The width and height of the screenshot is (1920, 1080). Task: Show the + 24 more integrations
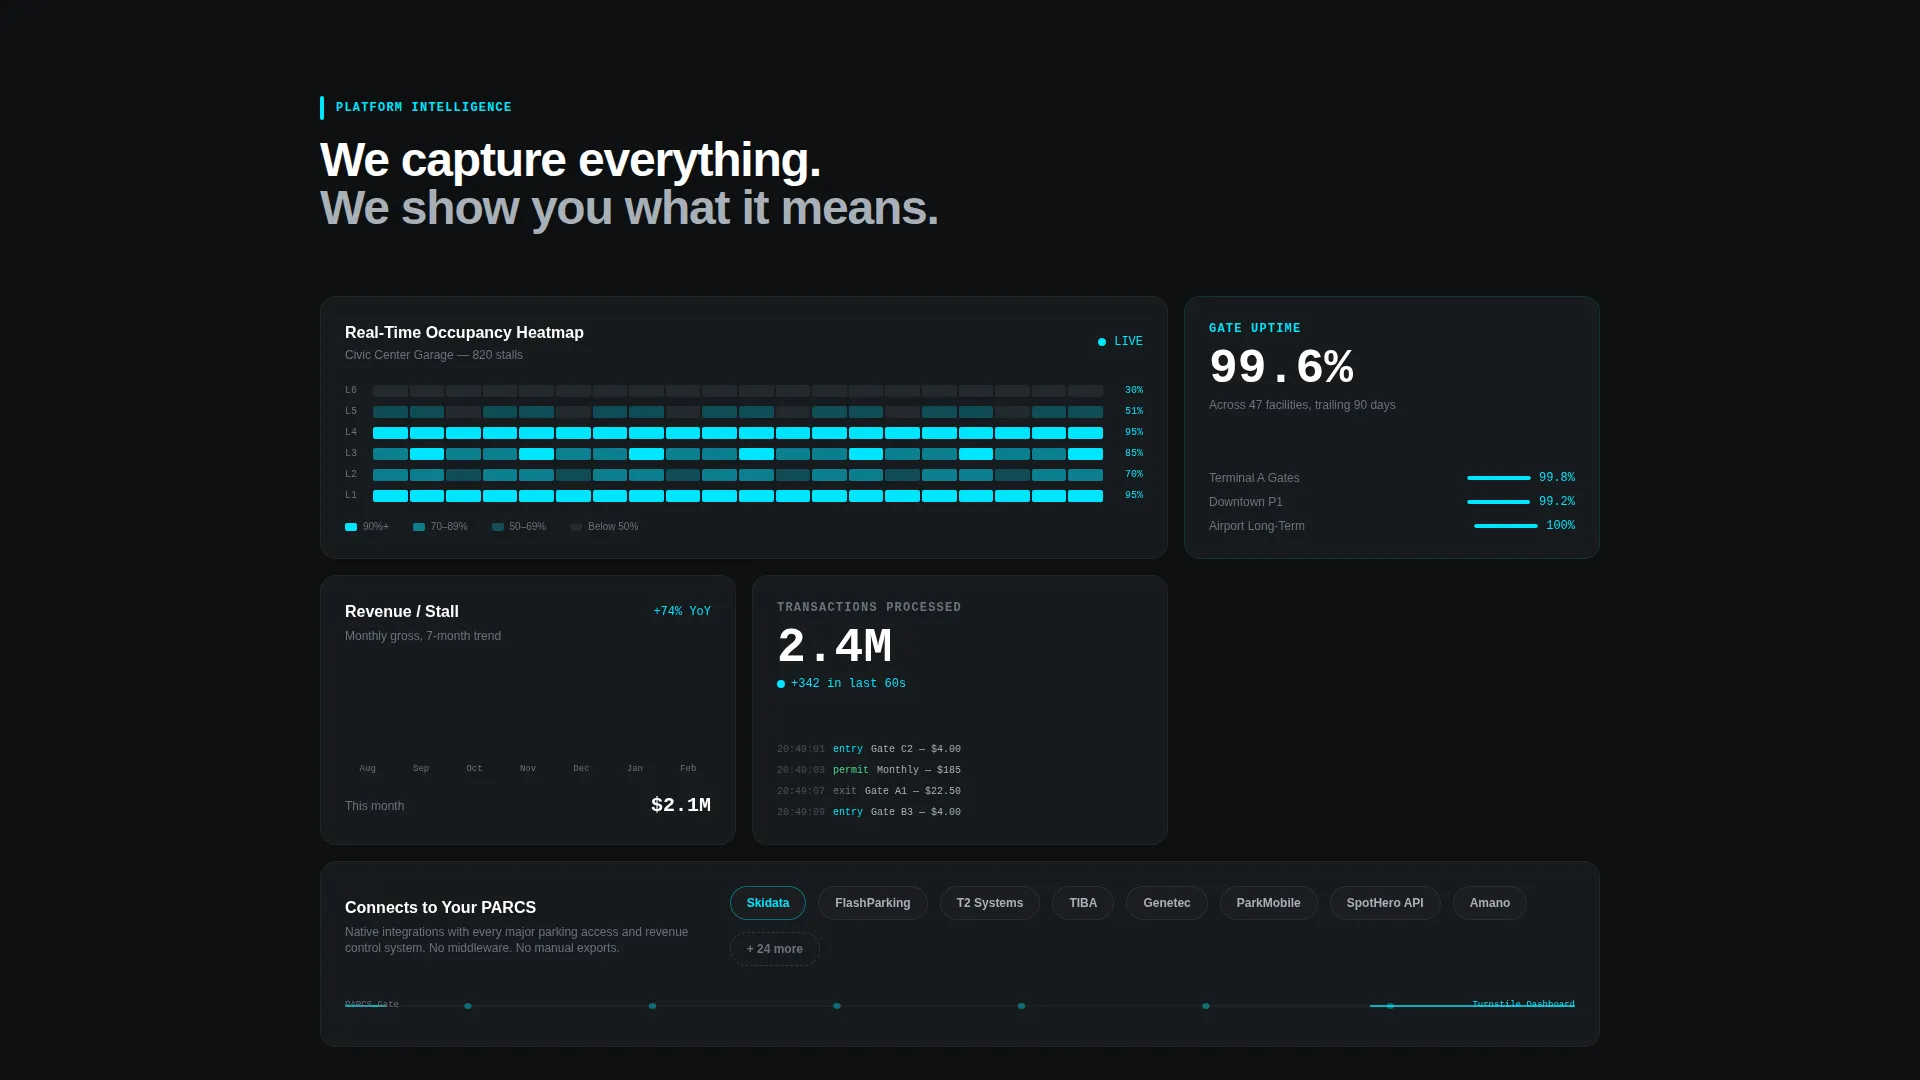[774, 949]
